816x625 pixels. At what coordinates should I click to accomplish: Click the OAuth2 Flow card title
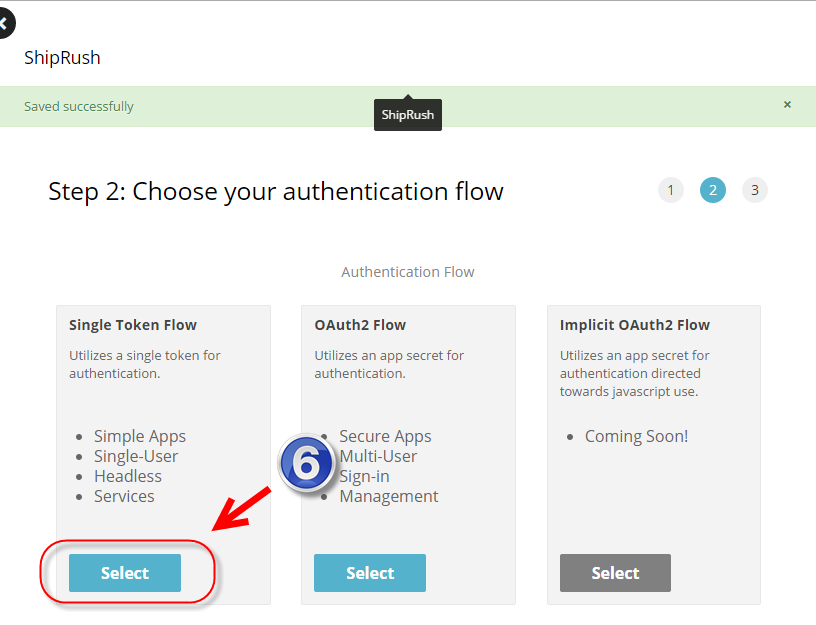360,325
